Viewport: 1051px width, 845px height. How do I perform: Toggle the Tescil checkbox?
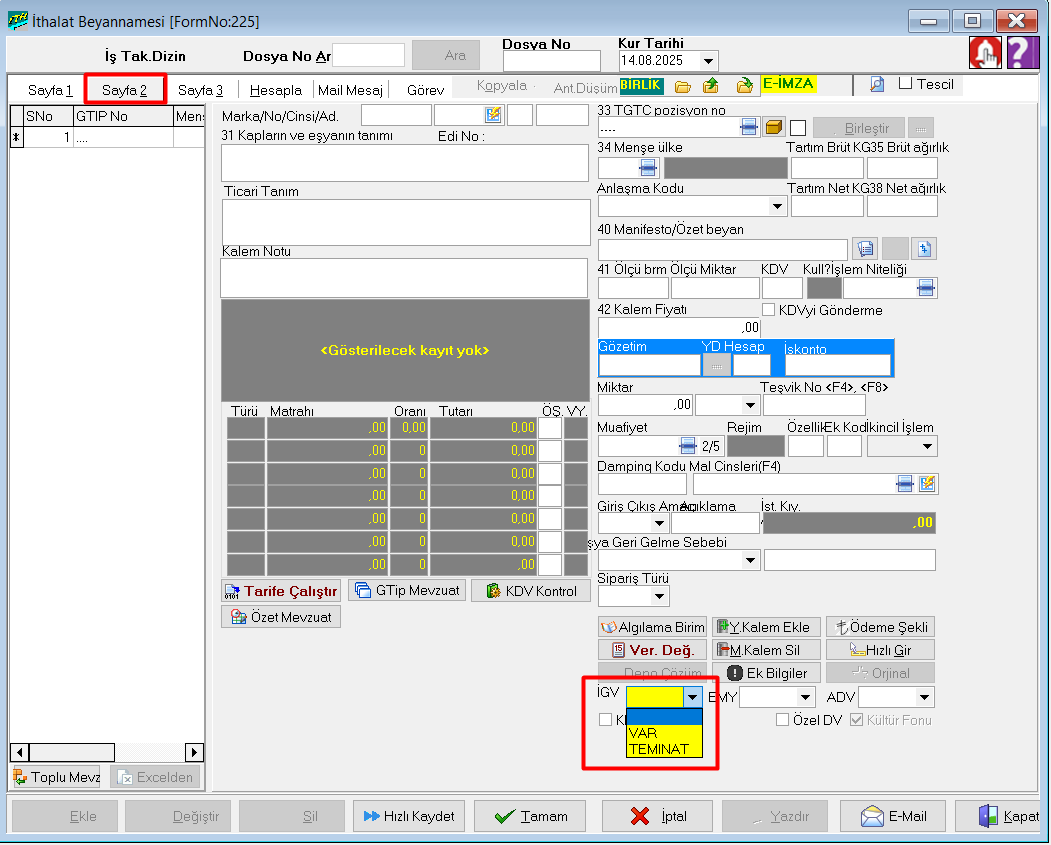pos(906,84)
